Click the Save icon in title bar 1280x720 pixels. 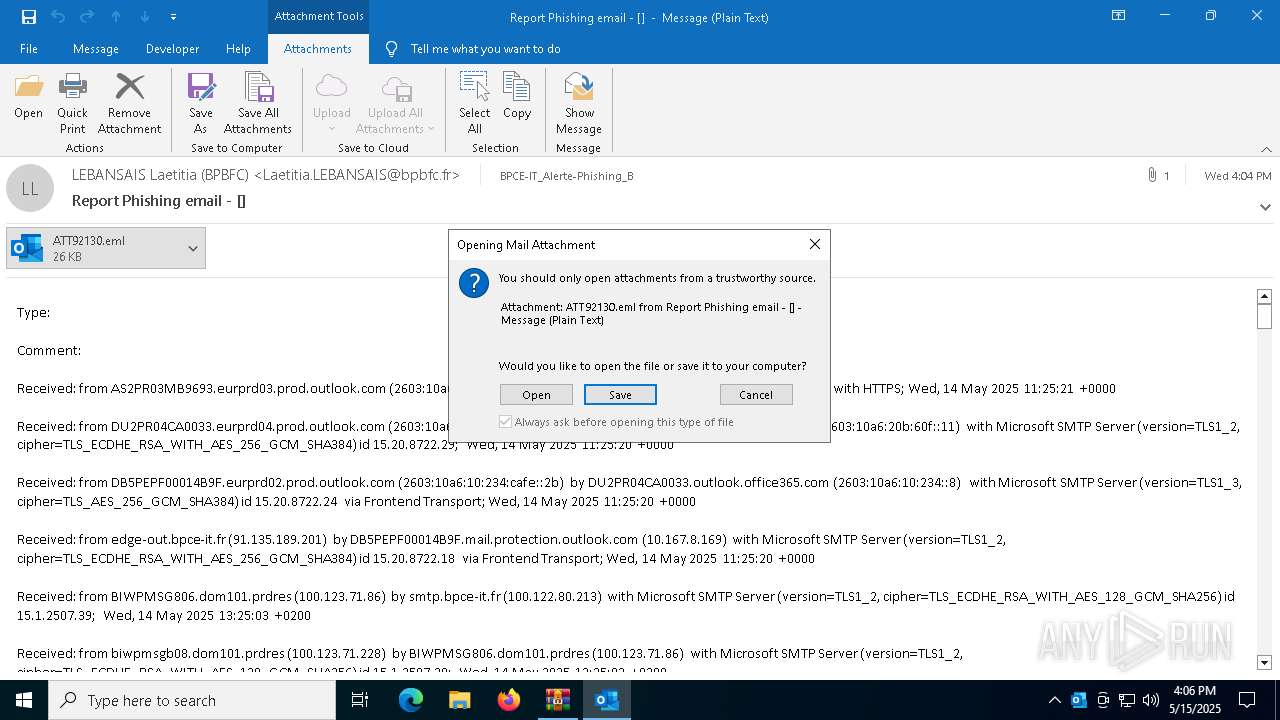tap(28, 17)
